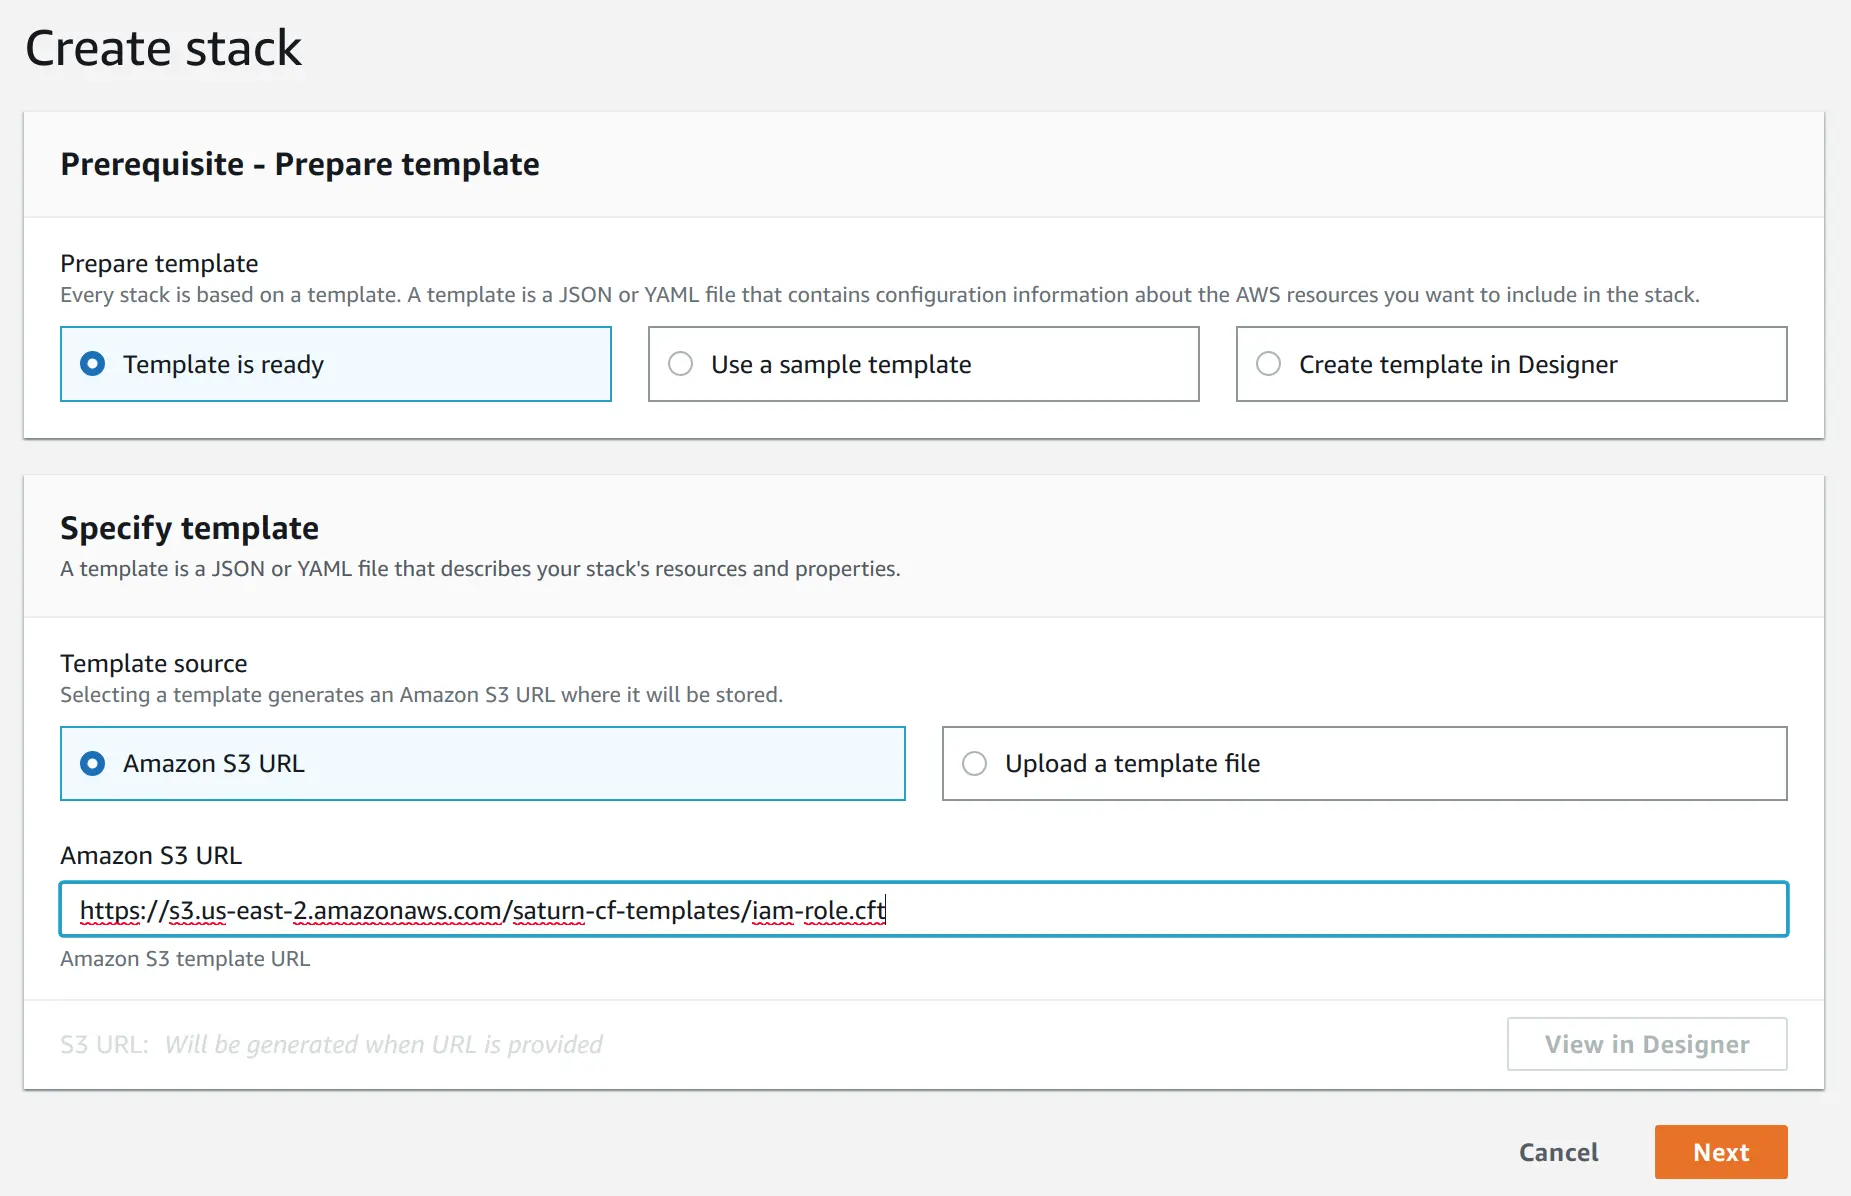Click the "Use a sample template" card area
Screen dimensions: 1851x1196
pyautogui.click(x=923, y=364)
